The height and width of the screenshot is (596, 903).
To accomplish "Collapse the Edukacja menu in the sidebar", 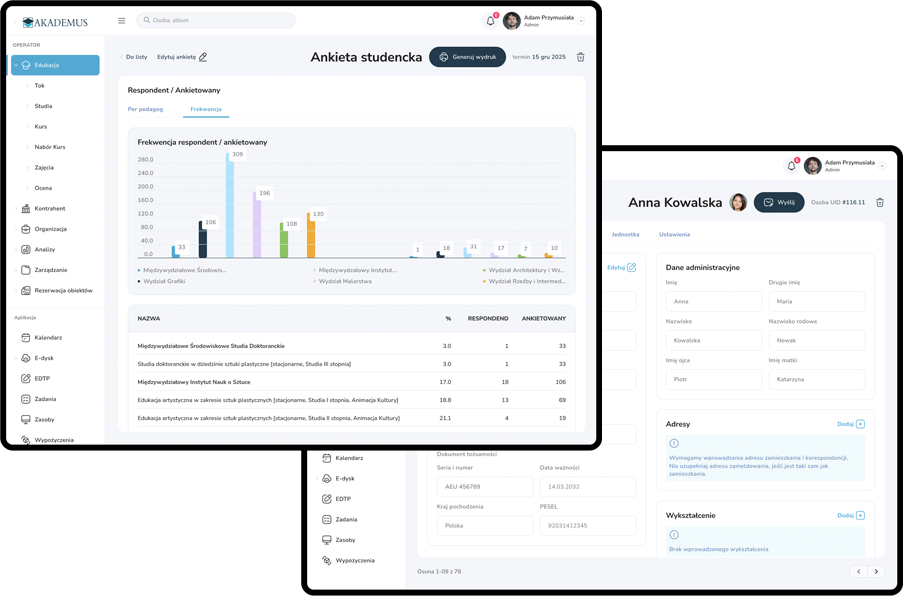I will [x=16, y=65].
